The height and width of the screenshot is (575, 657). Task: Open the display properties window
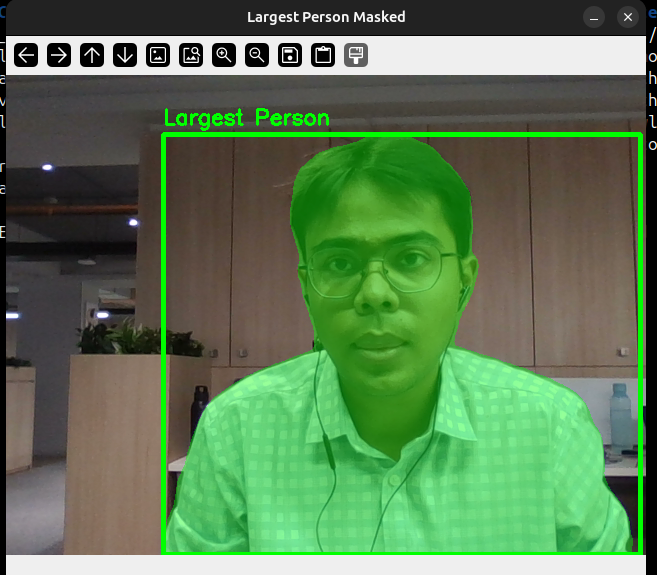pyautogui.click(x=356, y=55)
